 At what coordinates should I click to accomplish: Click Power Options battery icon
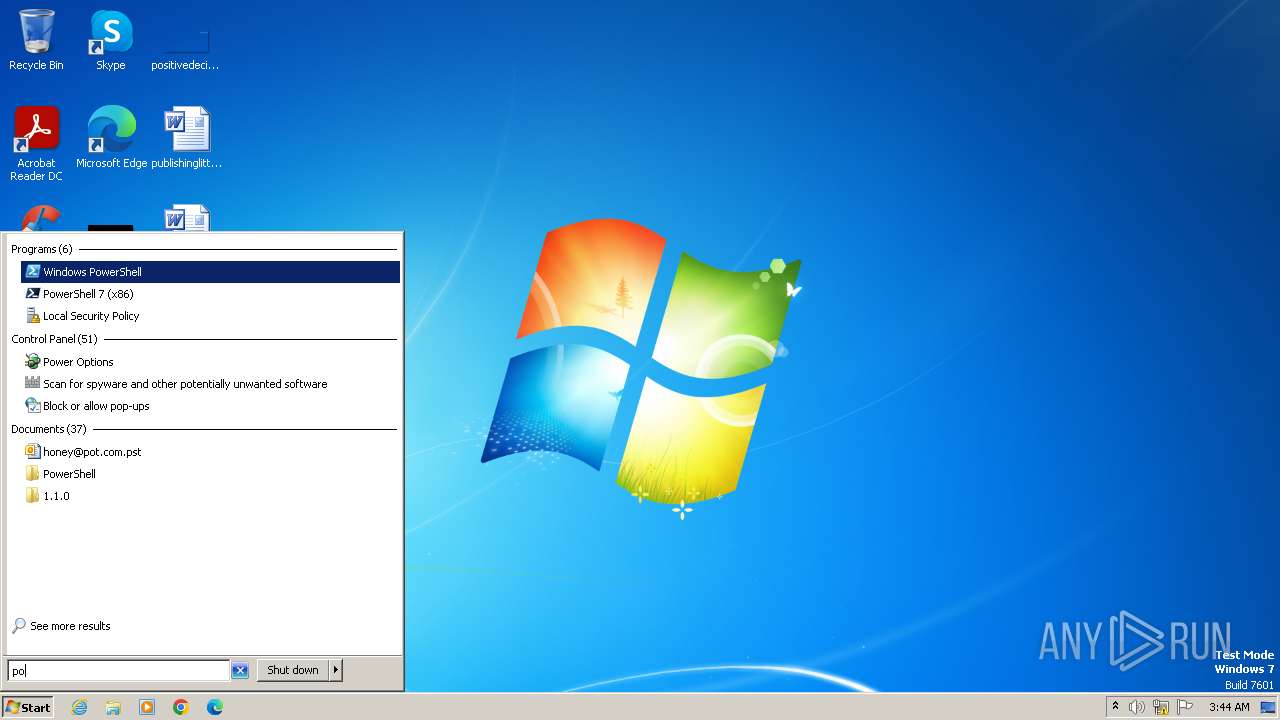pyautogui.click(x=33, y=362)
